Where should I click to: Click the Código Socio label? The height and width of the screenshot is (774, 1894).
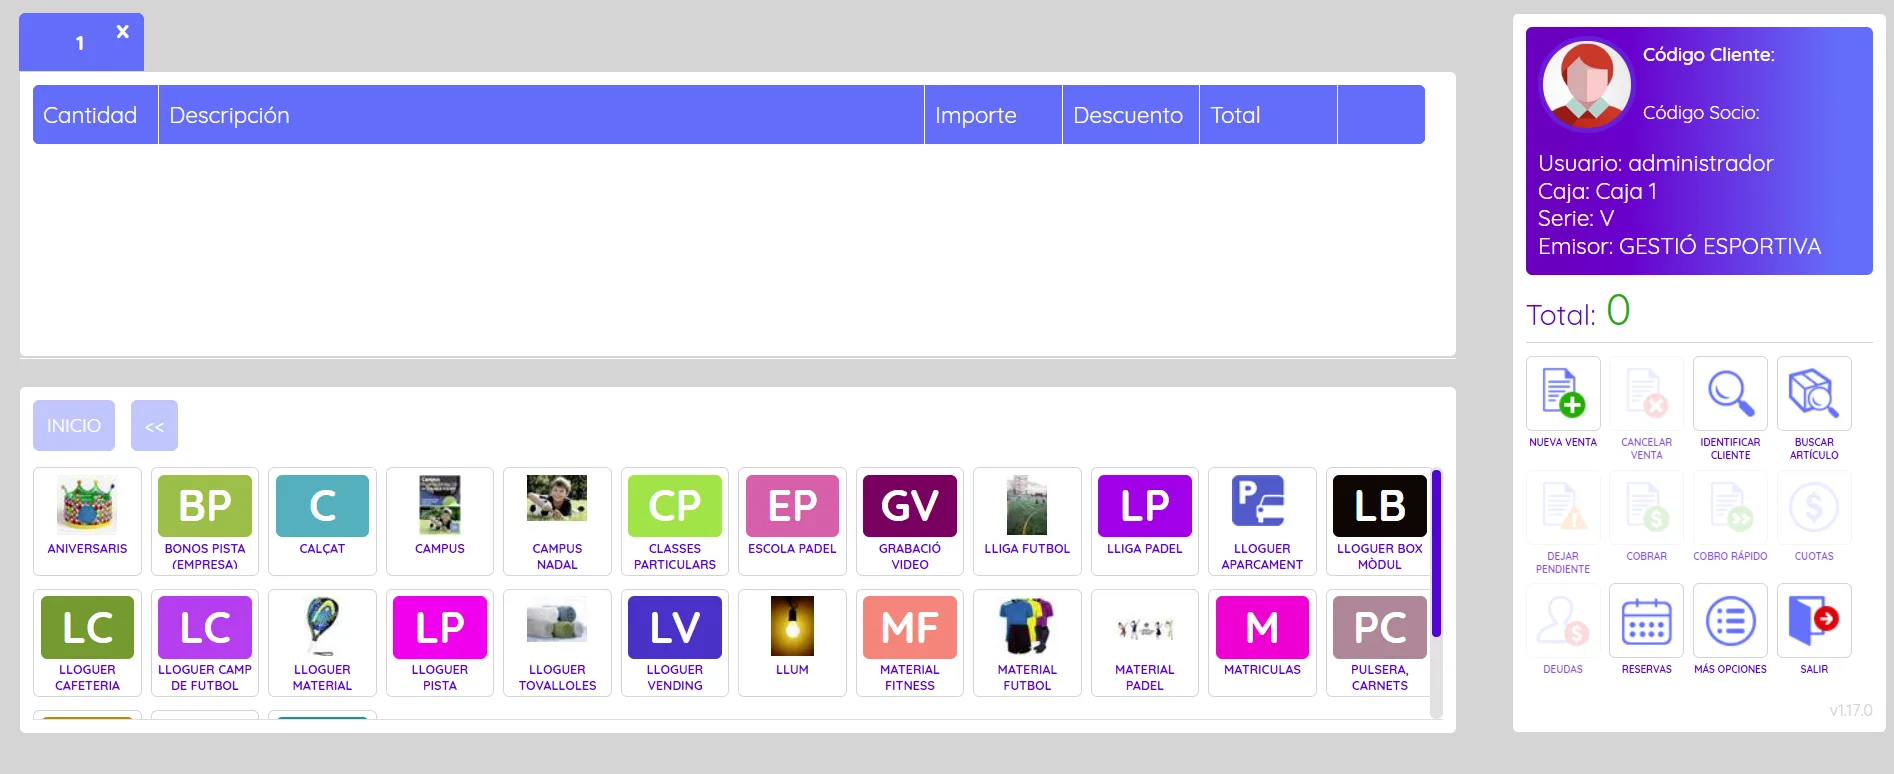[x=1701, y=113]
